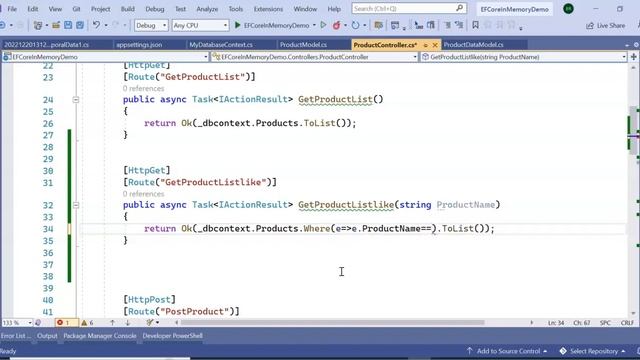
Task: Click Start Without Debugging outline play icon
Action: point(323,25)
